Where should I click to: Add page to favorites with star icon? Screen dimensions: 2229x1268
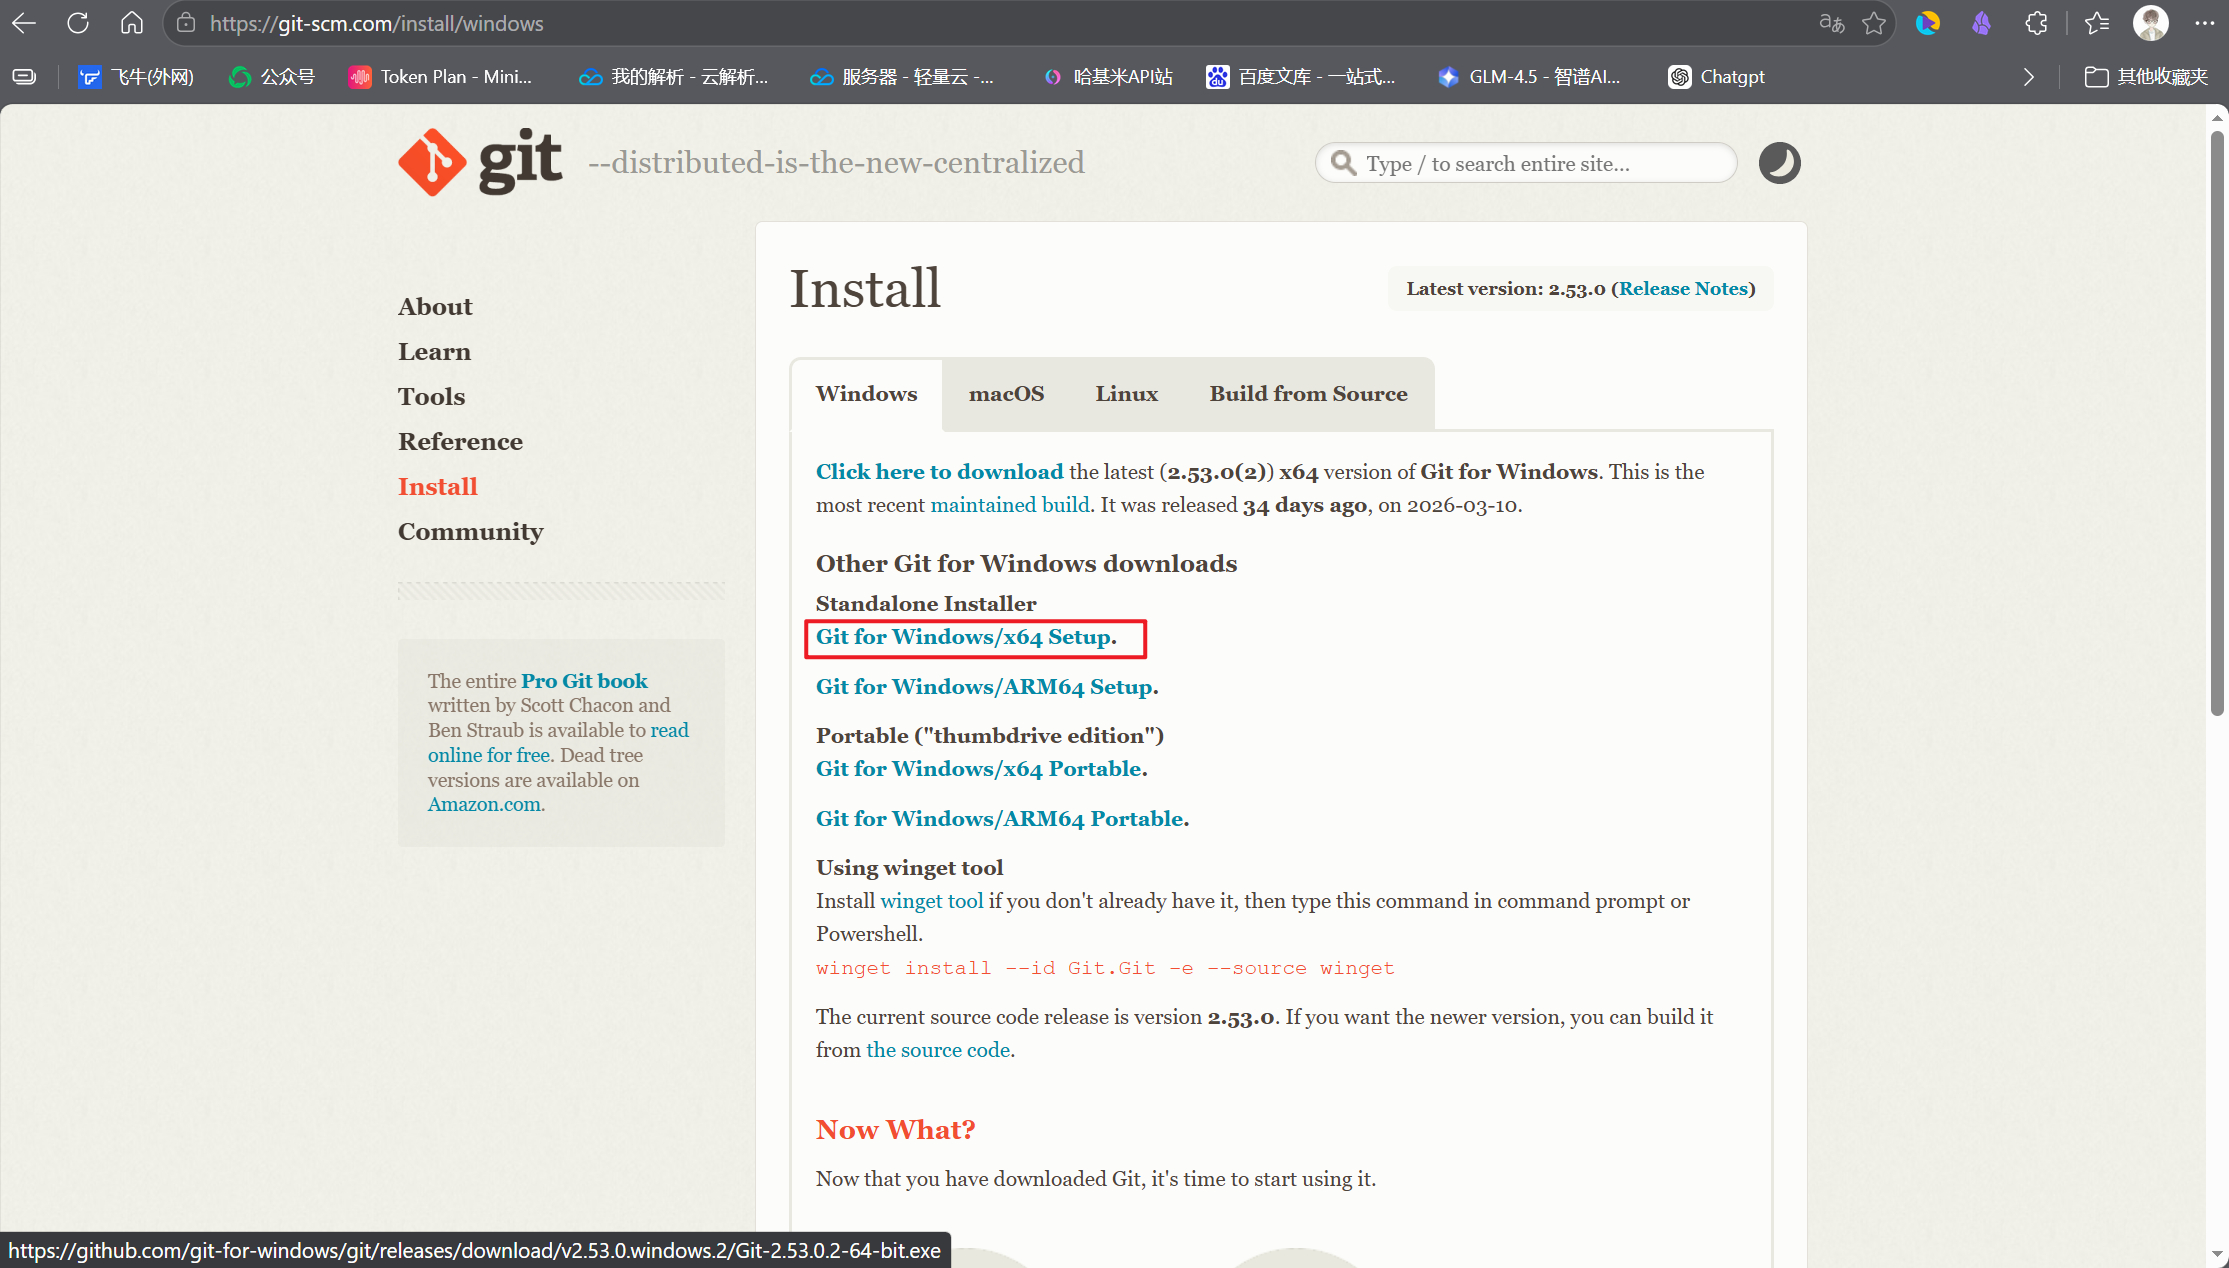(x=1874, y=23)
